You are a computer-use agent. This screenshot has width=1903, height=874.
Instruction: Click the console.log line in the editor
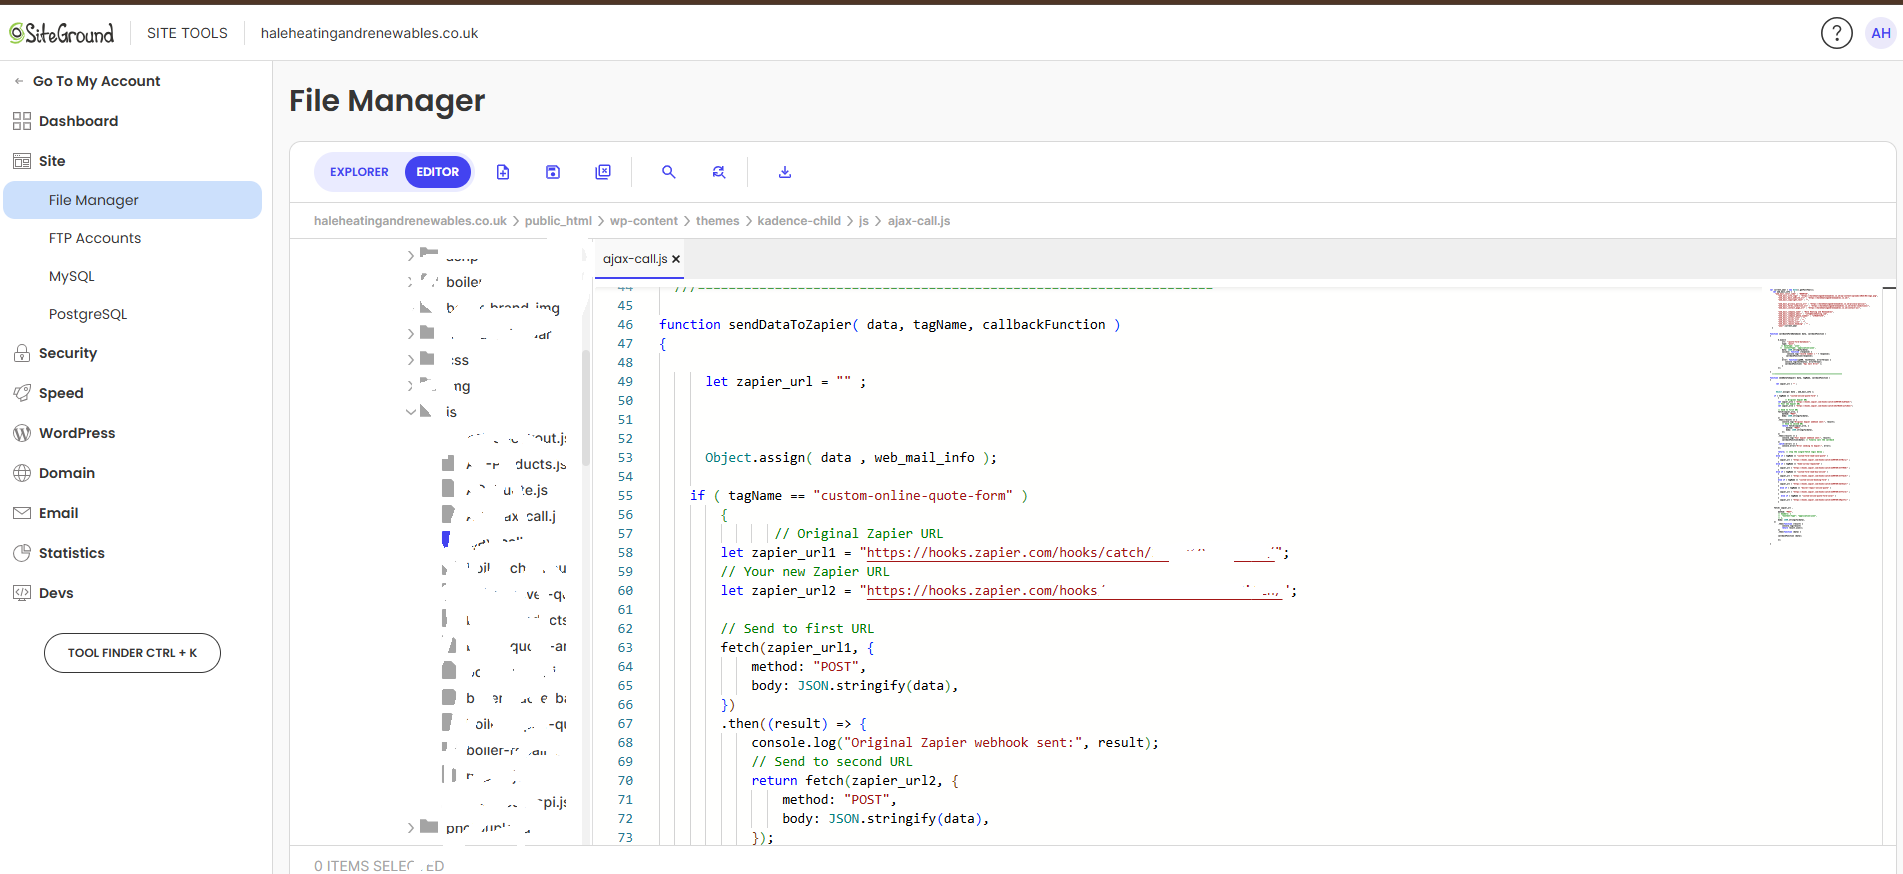point(955,742)
